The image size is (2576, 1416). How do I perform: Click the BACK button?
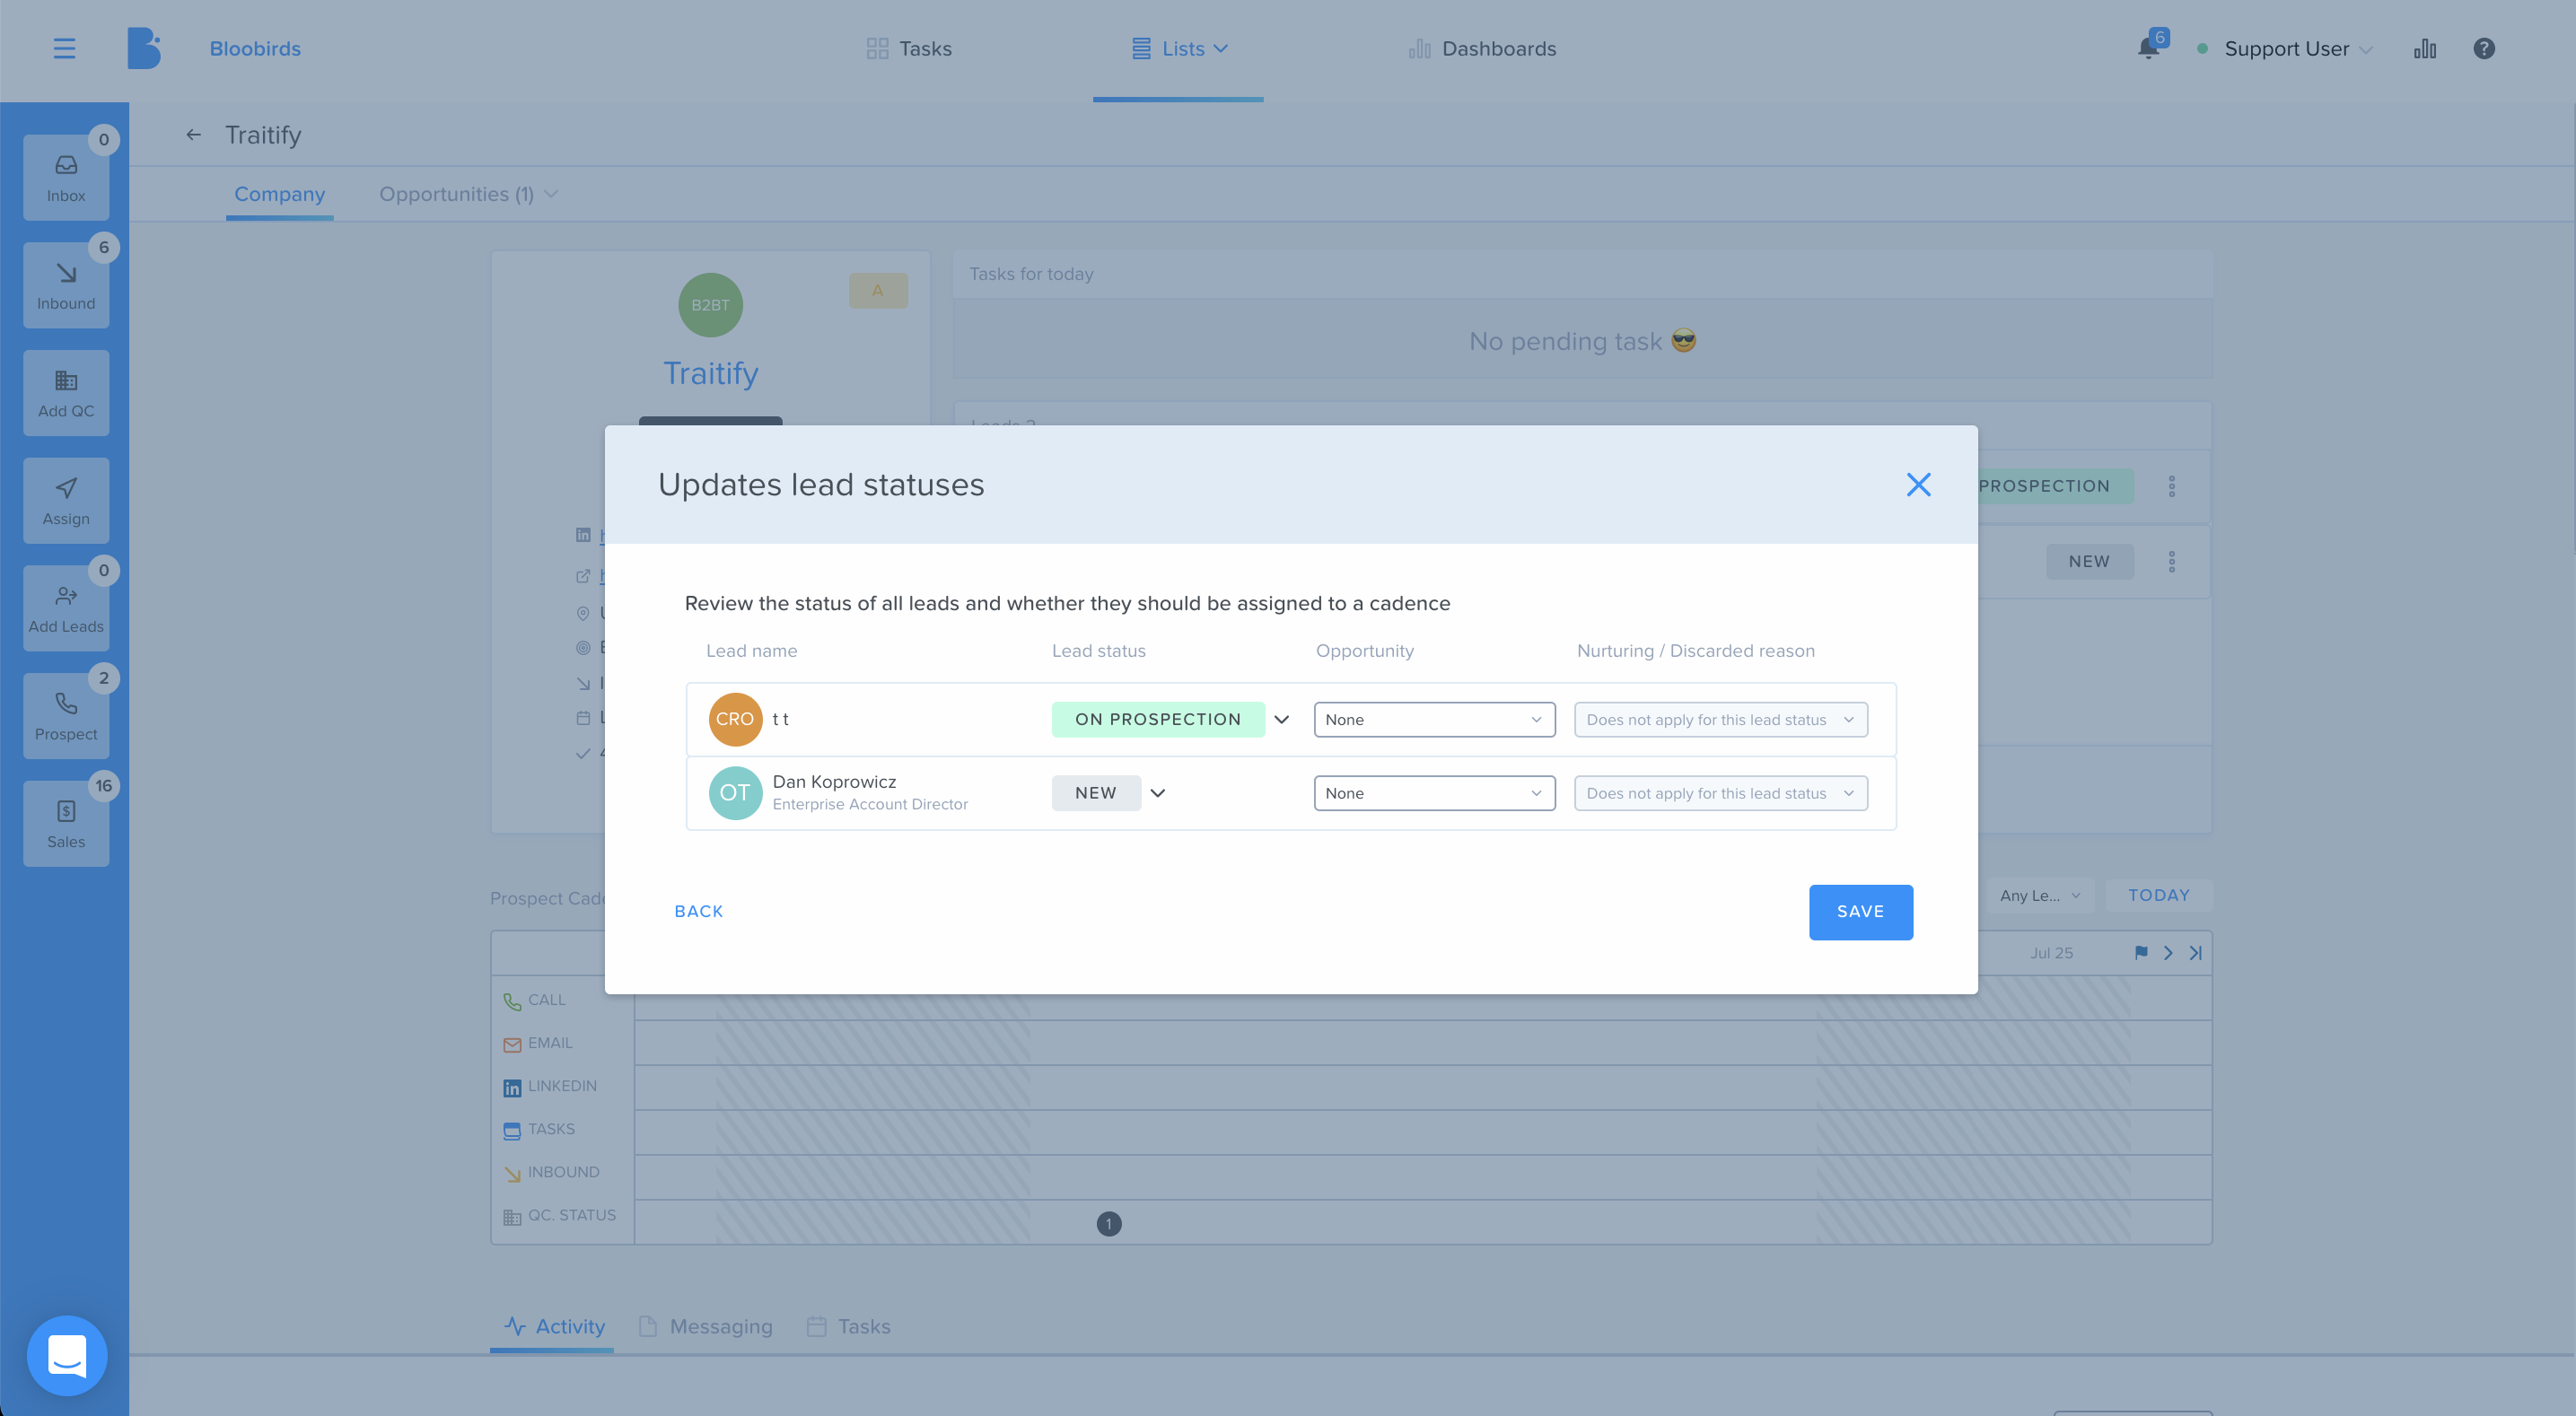pyautogui.click(x=698, y=911)
